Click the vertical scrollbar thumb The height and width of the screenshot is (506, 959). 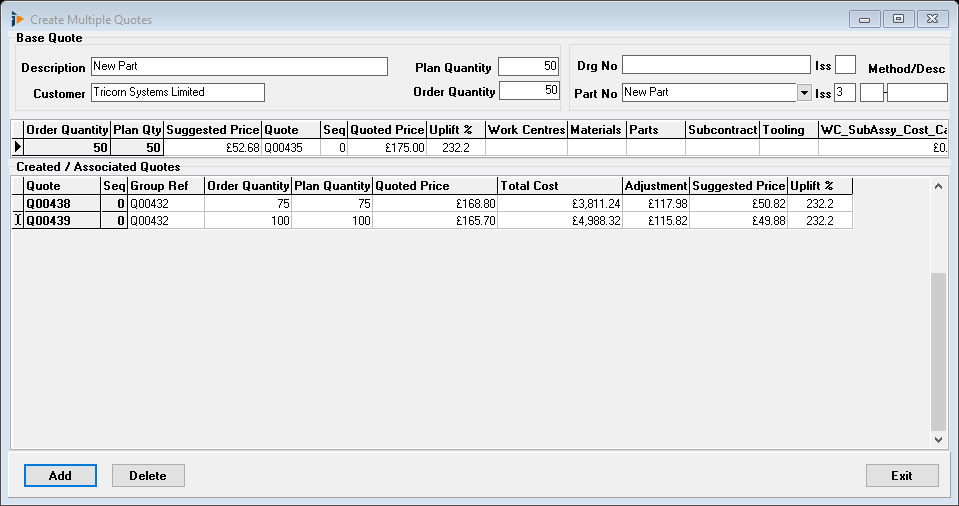937,350
